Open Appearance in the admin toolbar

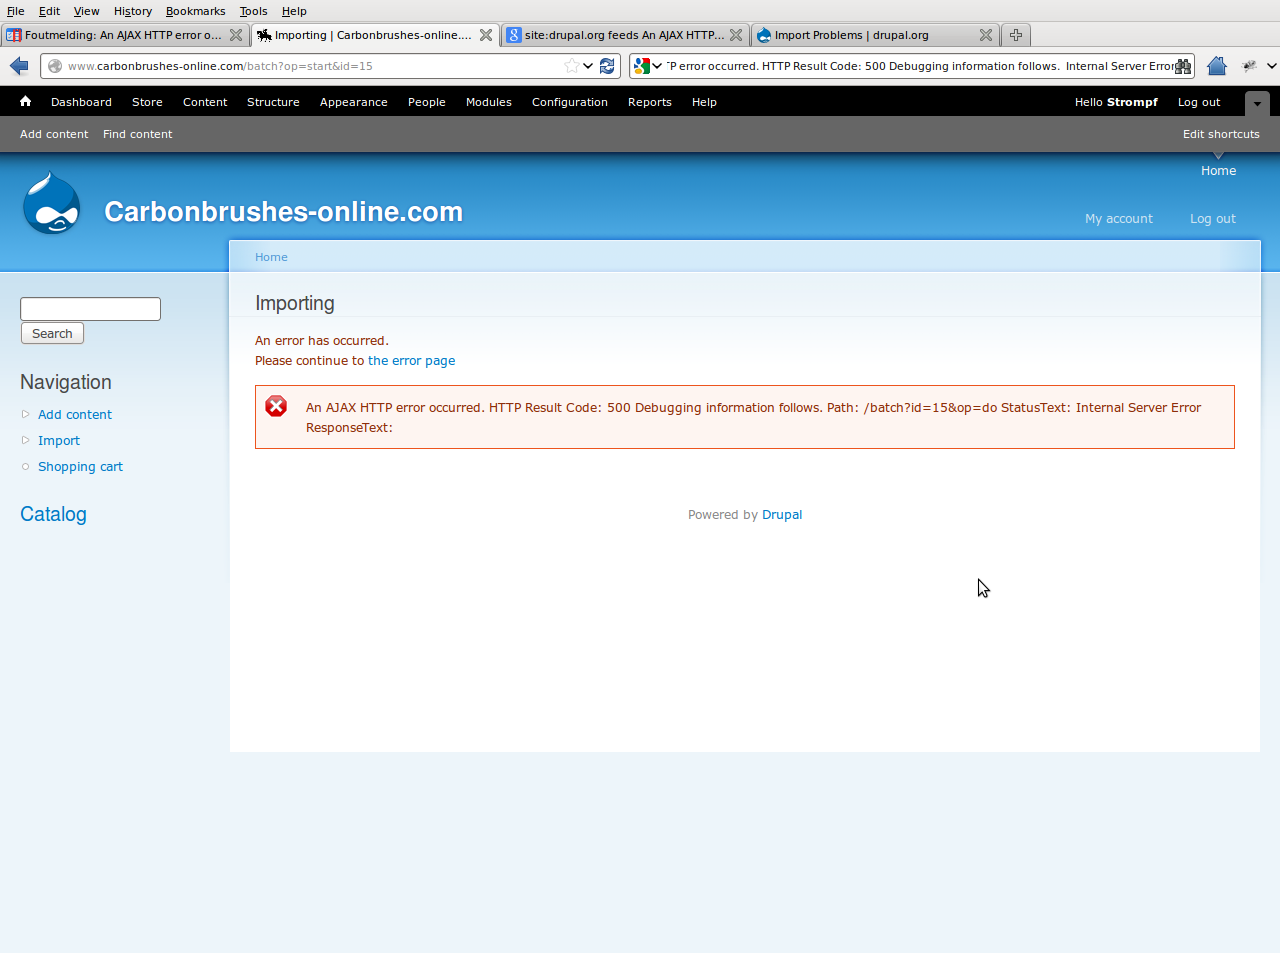354,102
